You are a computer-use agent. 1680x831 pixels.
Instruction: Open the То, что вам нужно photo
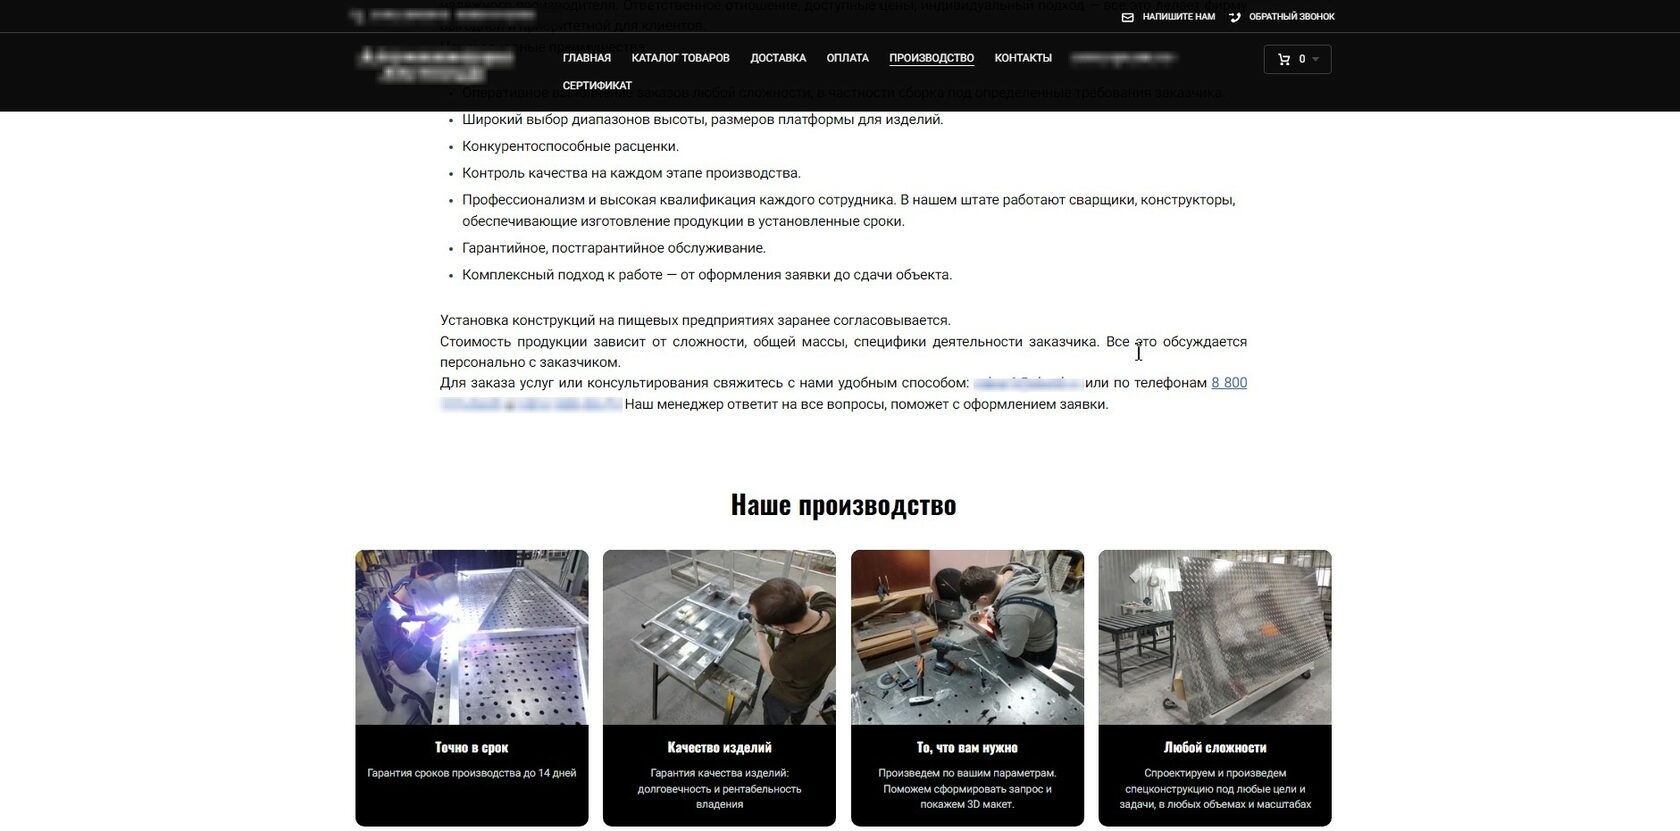(x=967, y=637)
